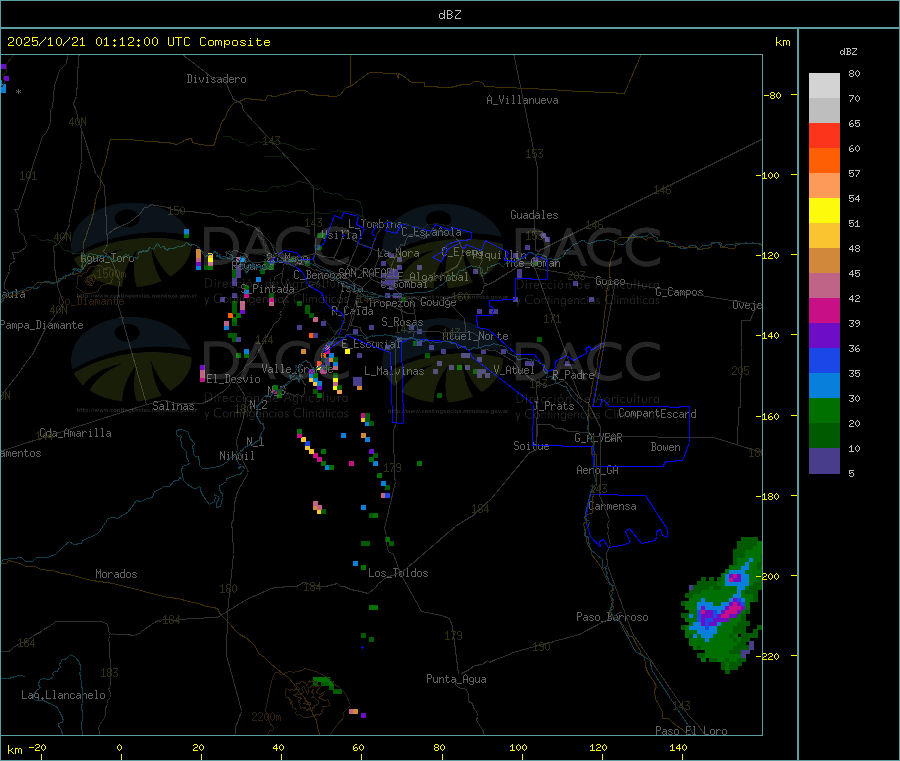Click the S_Rosas location label
This screenshot has width=900, height=761.
coord(402,322)
